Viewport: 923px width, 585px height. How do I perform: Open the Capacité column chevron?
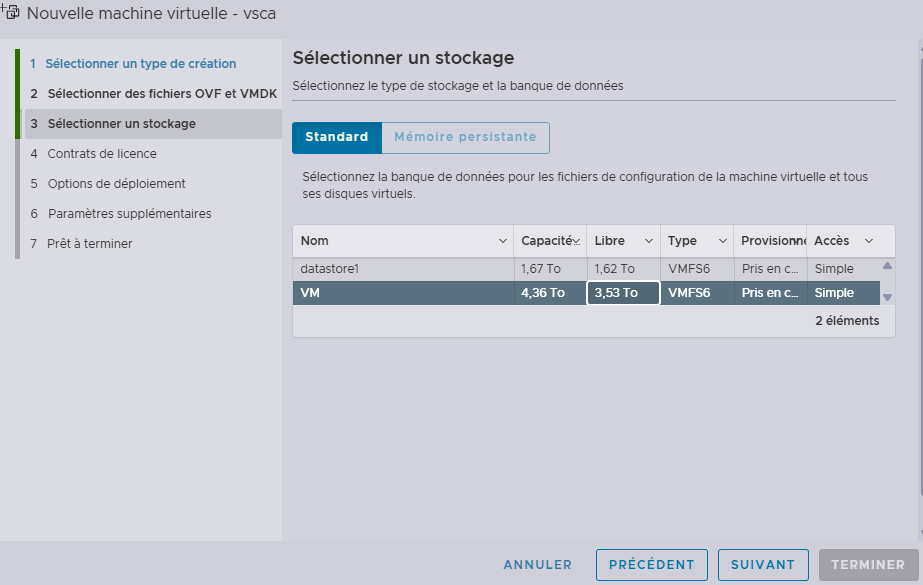click(576, 241)
